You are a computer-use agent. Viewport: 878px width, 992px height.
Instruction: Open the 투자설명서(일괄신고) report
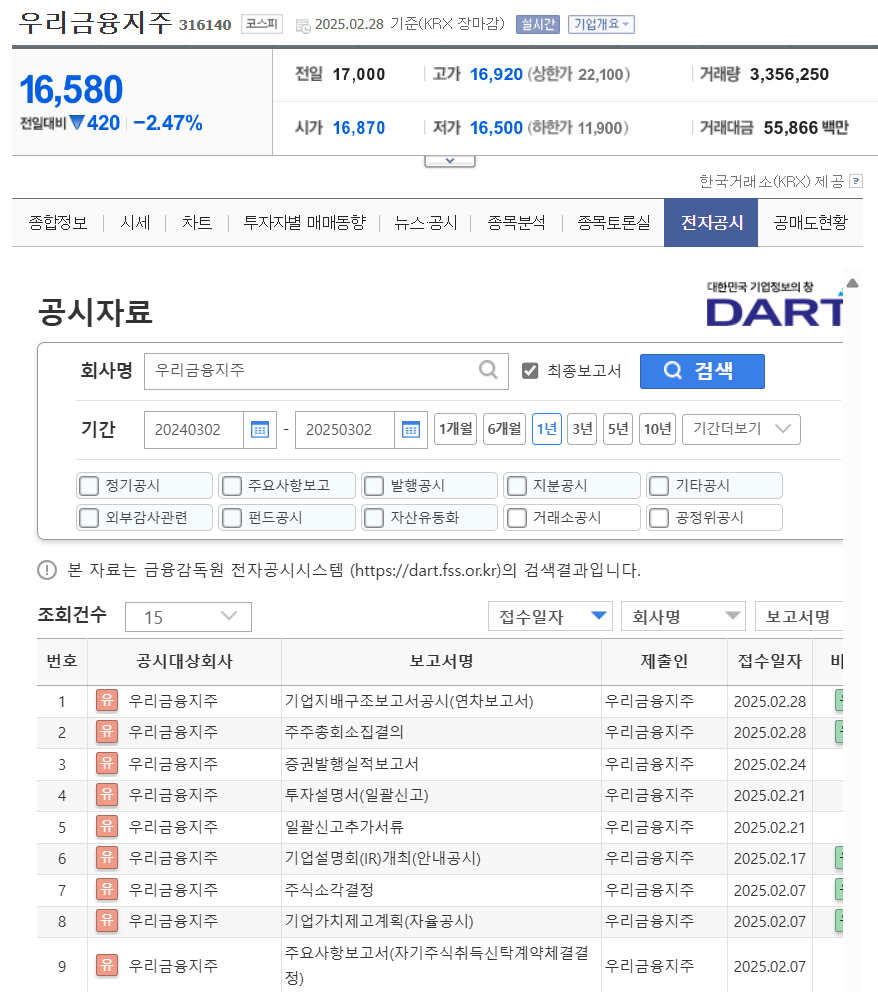357,795
